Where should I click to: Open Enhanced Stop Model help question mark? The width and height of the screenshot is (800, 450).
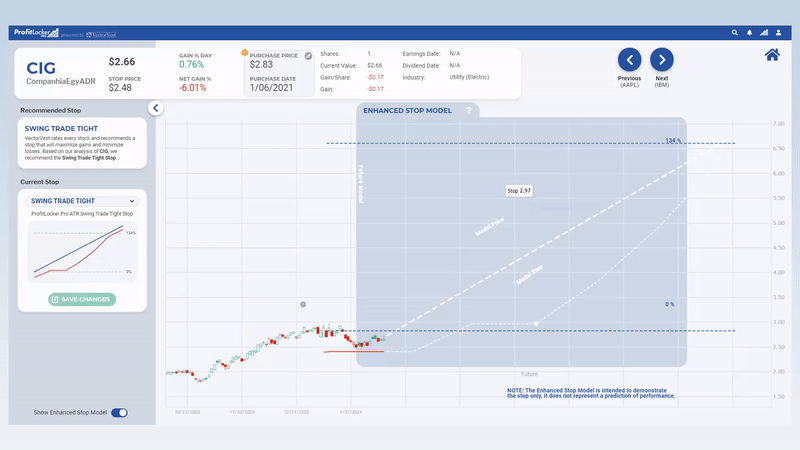[469, 110]
